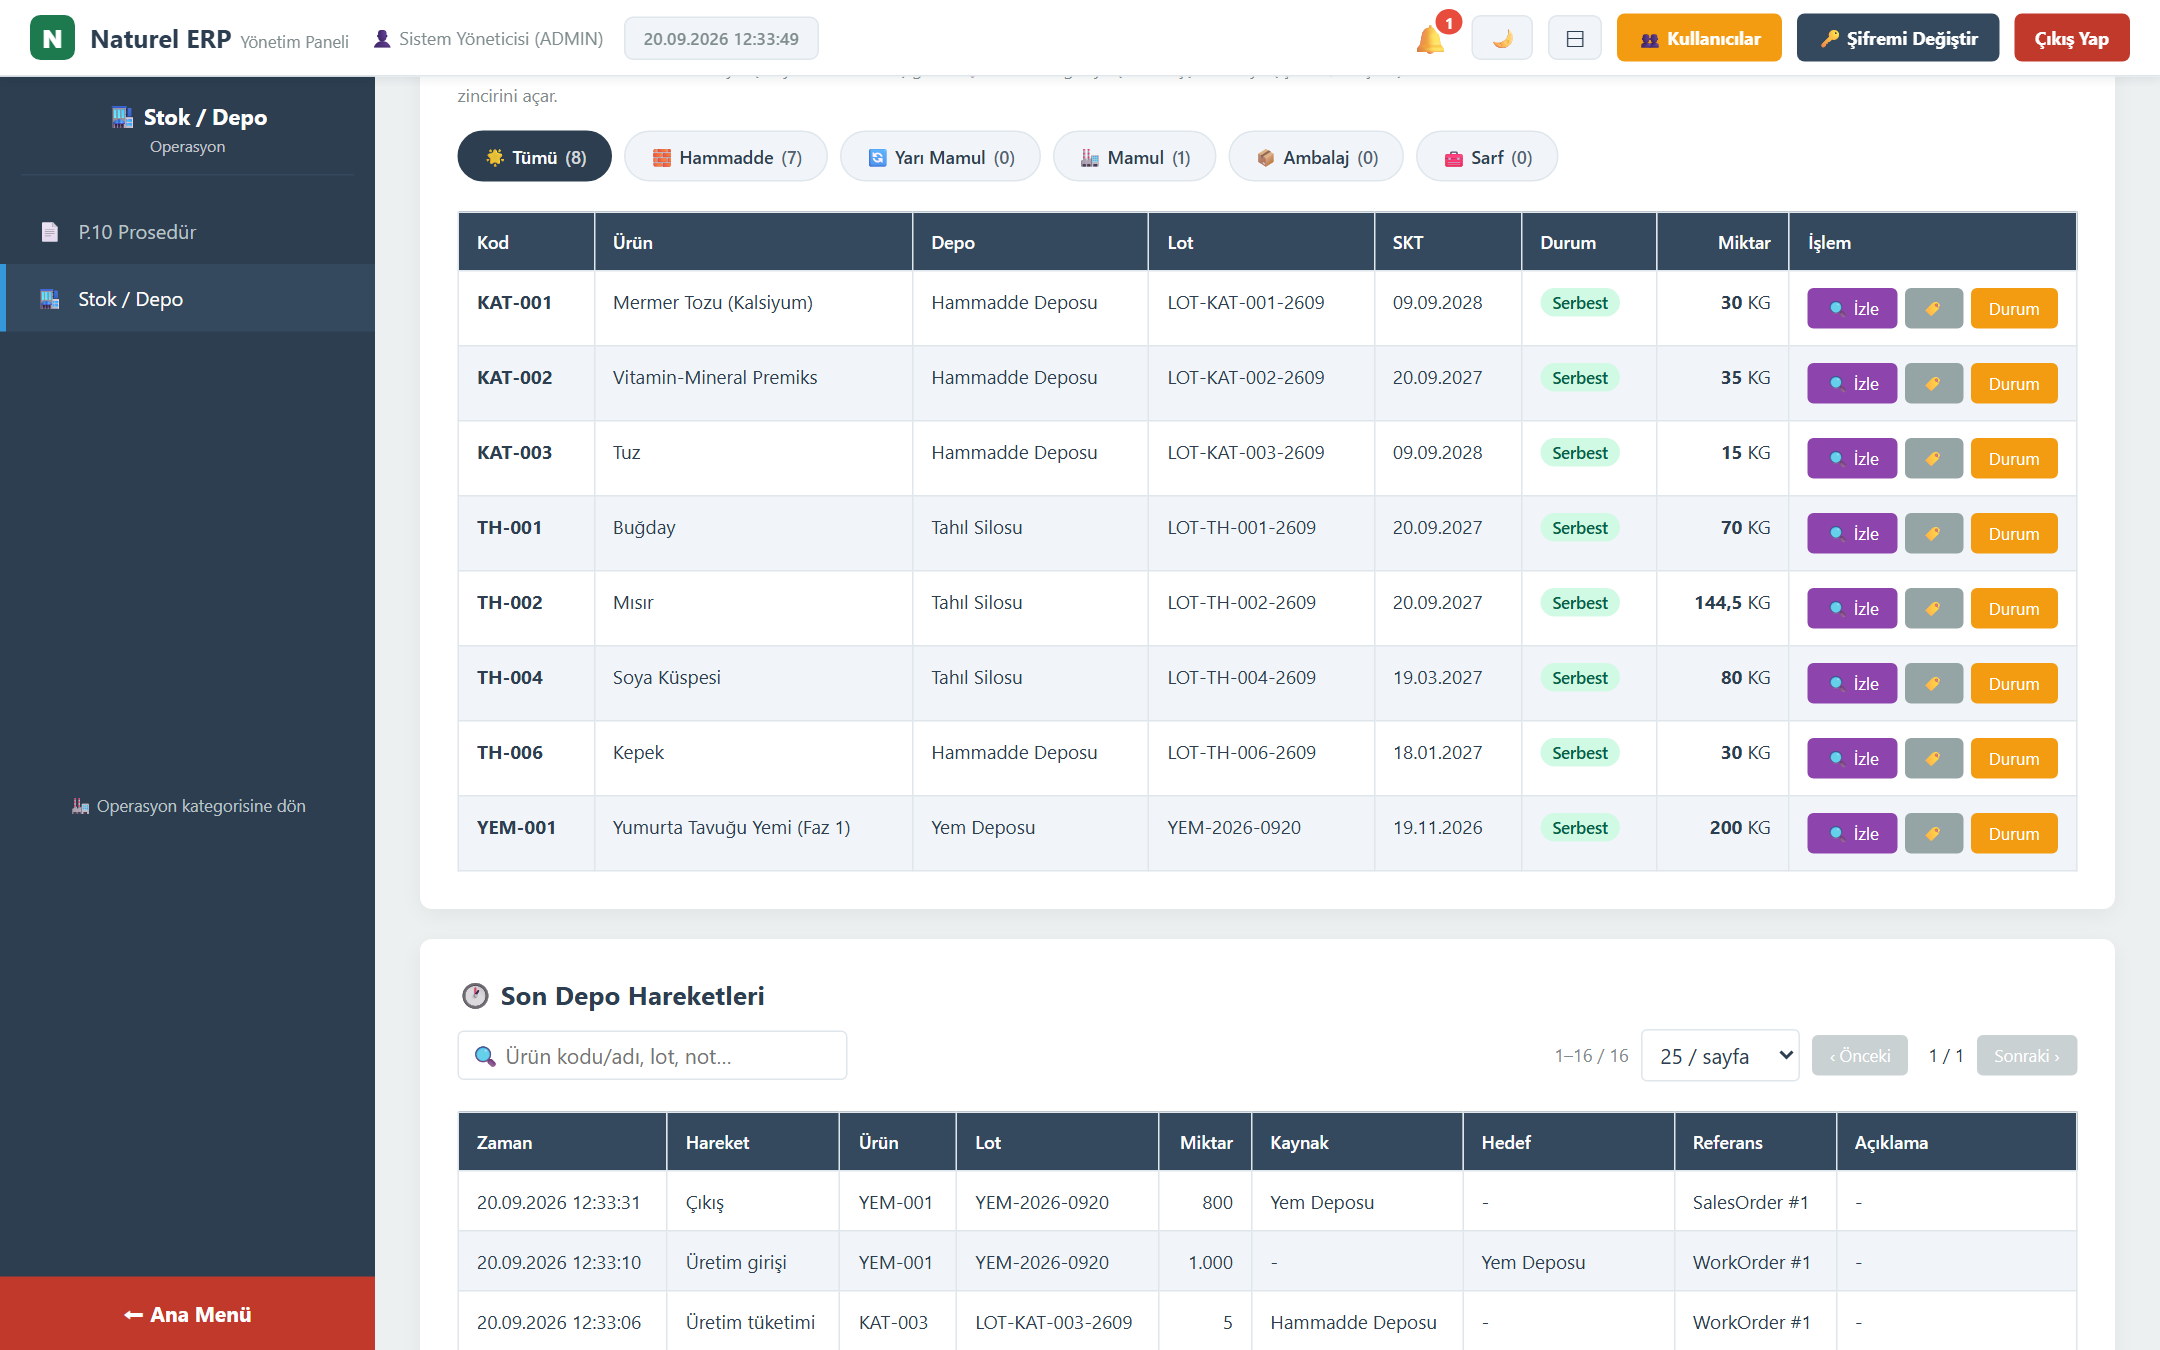Select the Sarf (0) filter tab
This screenshot has width=2160, height=1350.
point(1487,157)
